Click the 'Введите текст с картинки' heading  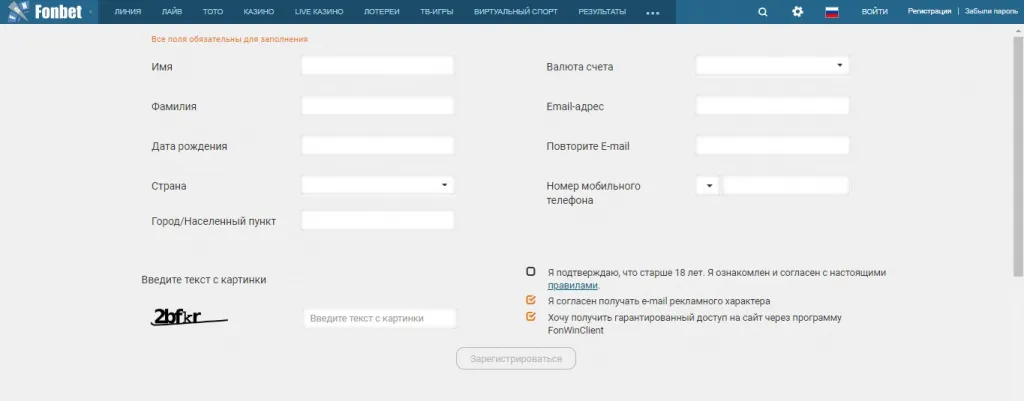pyautogui.click(x=204, y=280)
